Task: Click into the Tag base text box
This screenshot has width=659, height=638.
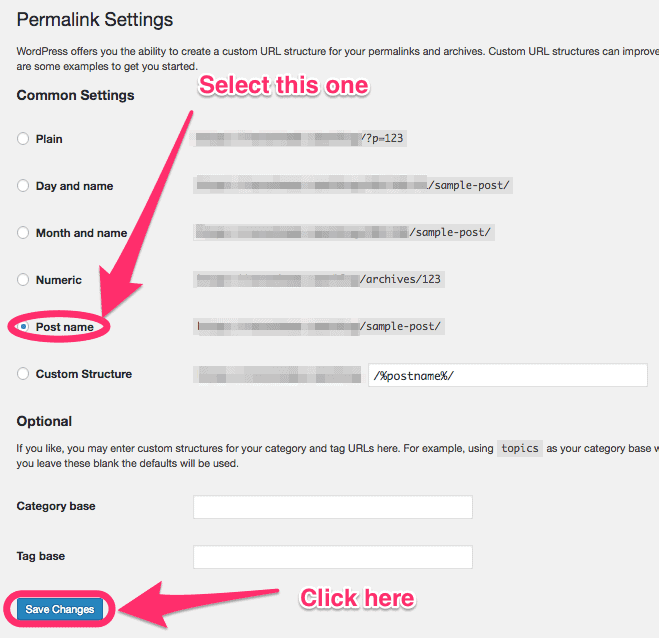Action: (332, 557)
